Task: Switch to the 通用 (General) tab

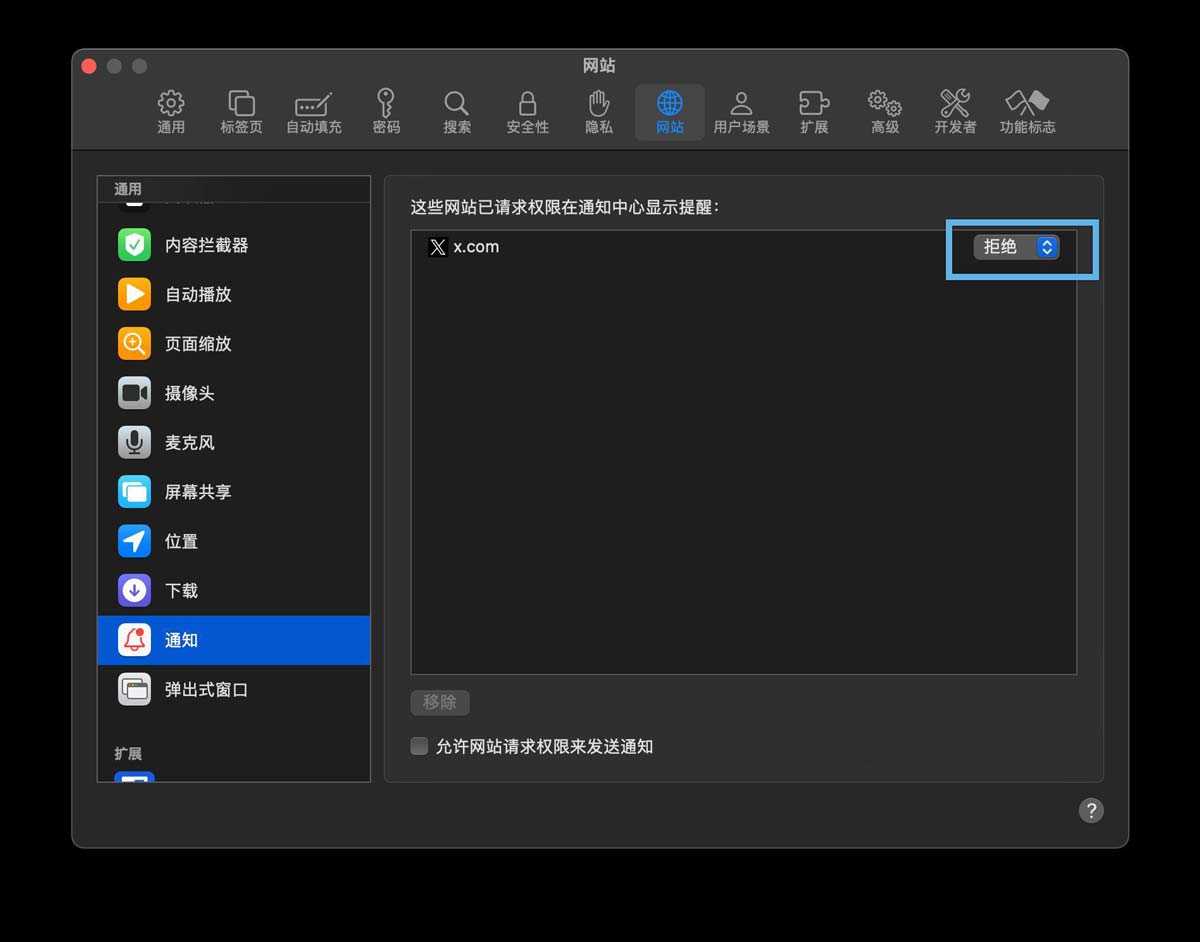Action: [x=171, y=110]
